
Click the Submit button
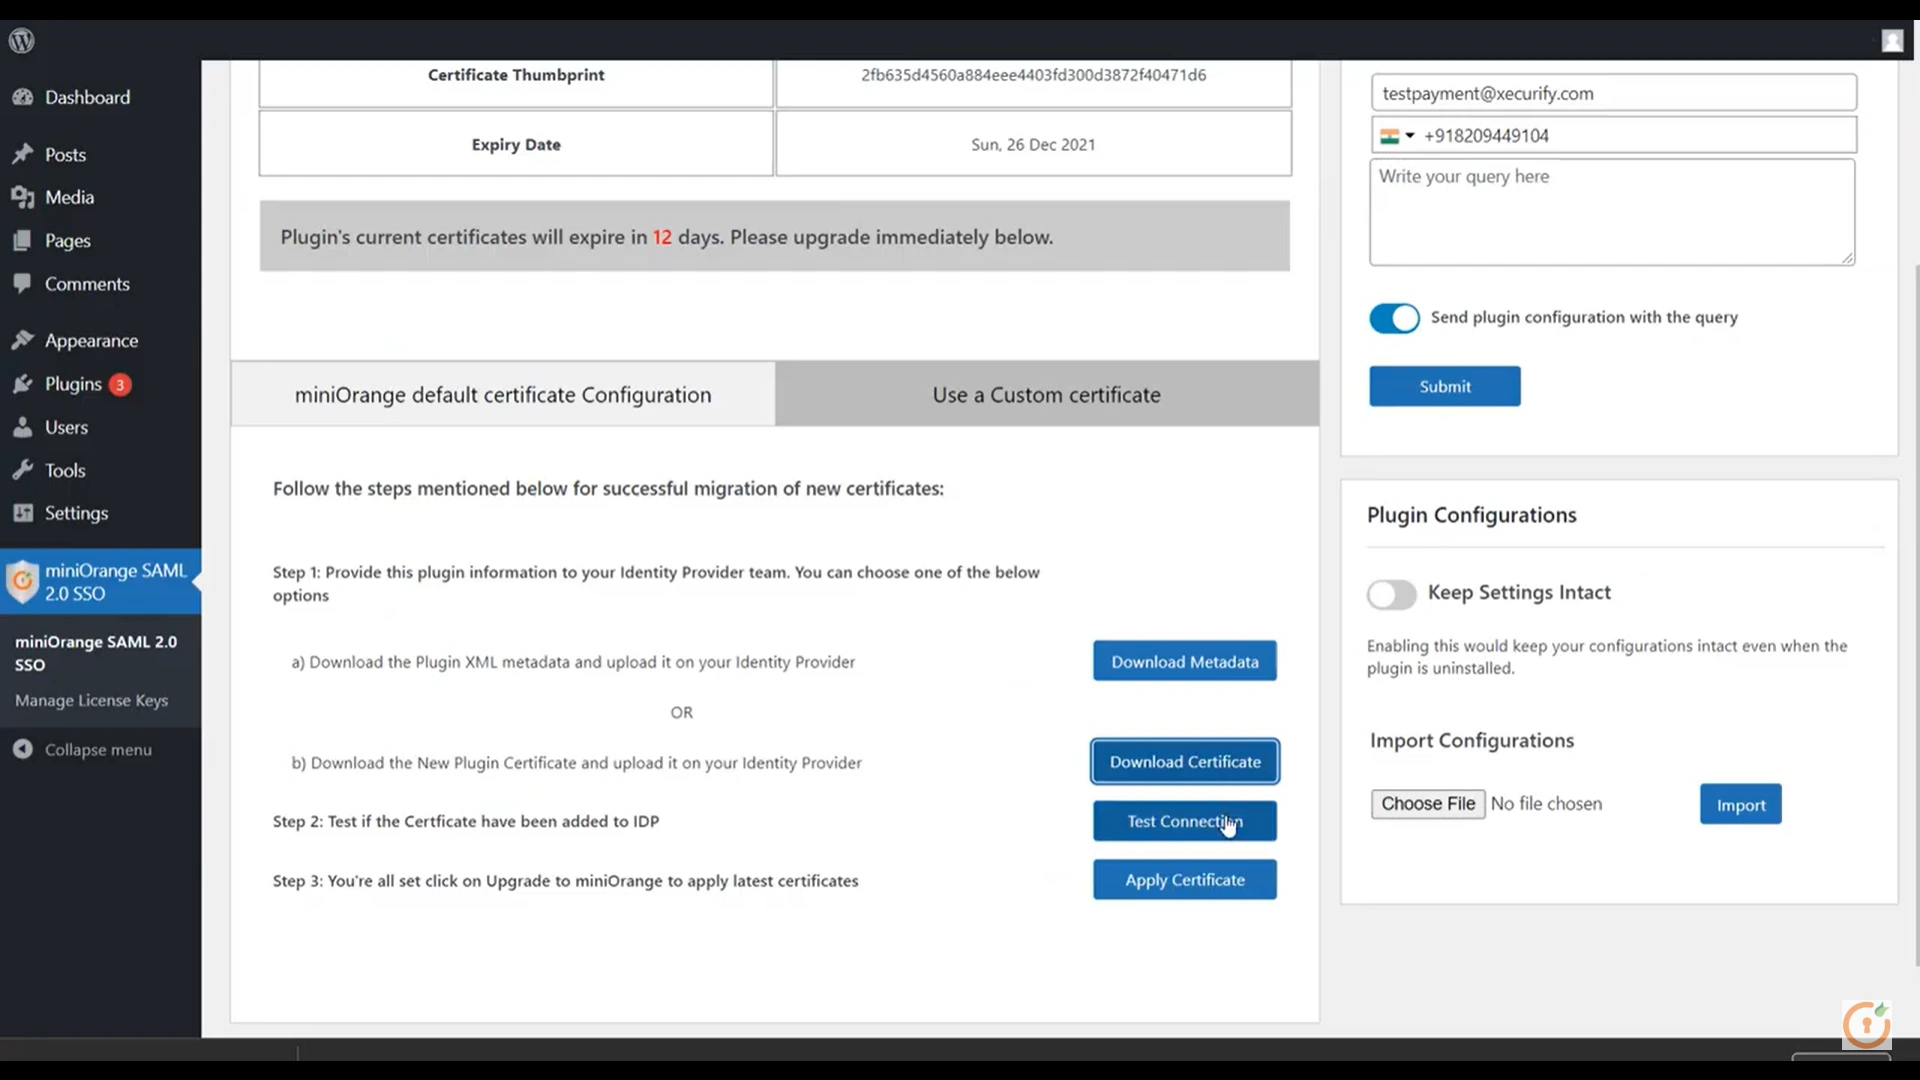tap(1445, 386)
